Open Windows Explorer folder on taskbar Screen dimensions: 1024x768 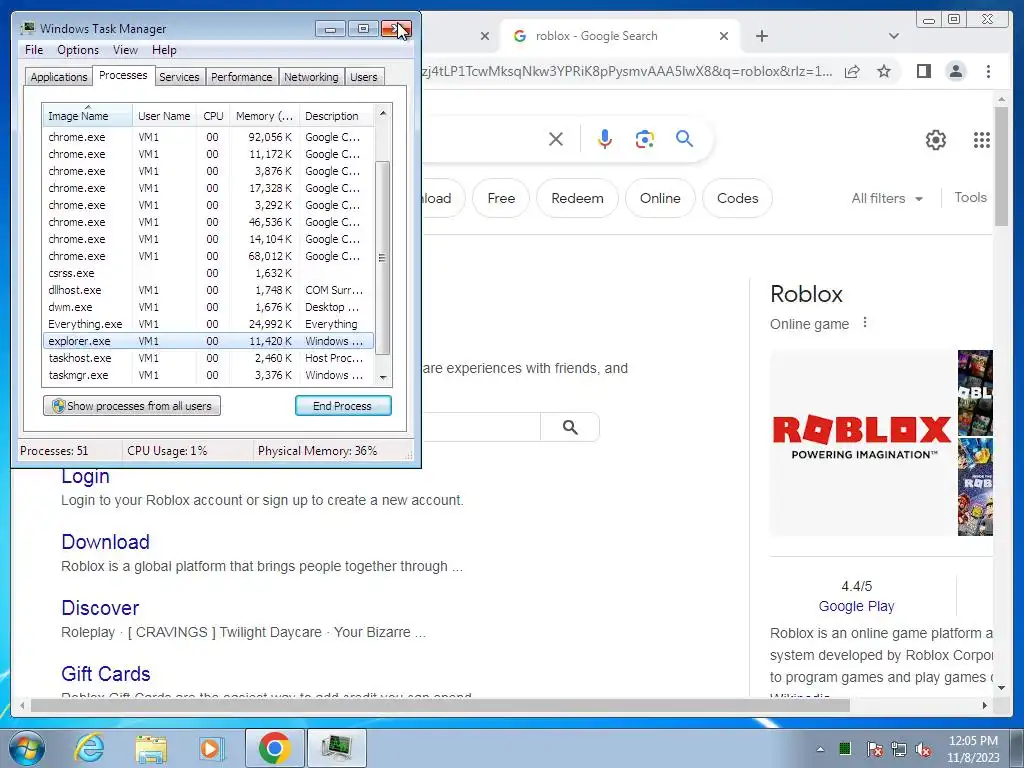pyautogui.click(x=151, y=748)
